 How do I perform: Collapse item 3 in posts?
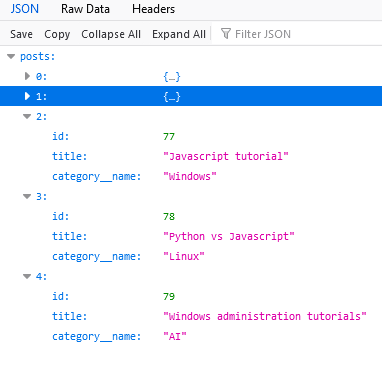click(27, 196)
